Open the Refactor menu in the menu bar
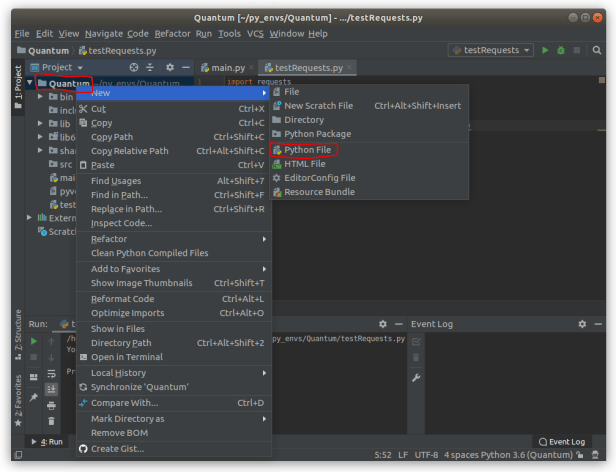Viewport: 616px width, 472px height. pyautogui.click(x=172, y=33)
